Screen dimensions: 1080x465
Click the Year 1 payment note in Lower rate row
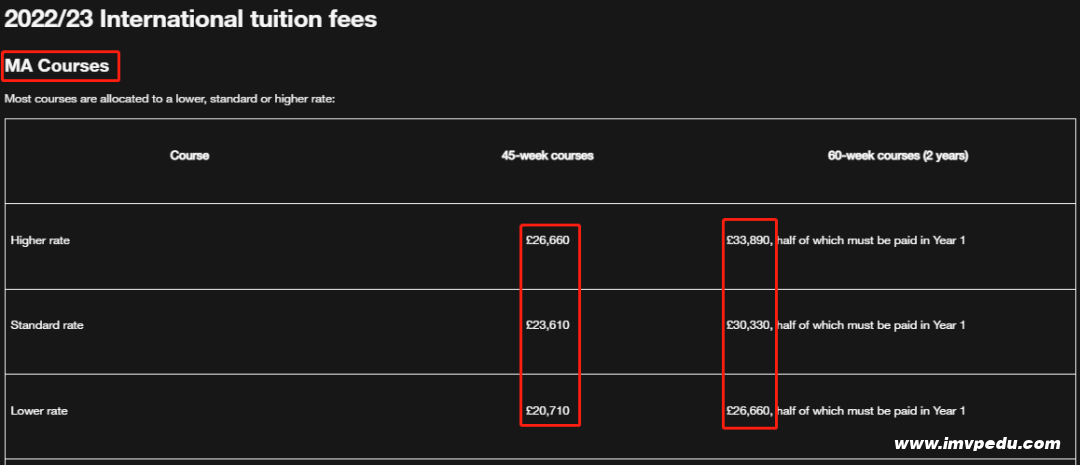pos(871,411)
